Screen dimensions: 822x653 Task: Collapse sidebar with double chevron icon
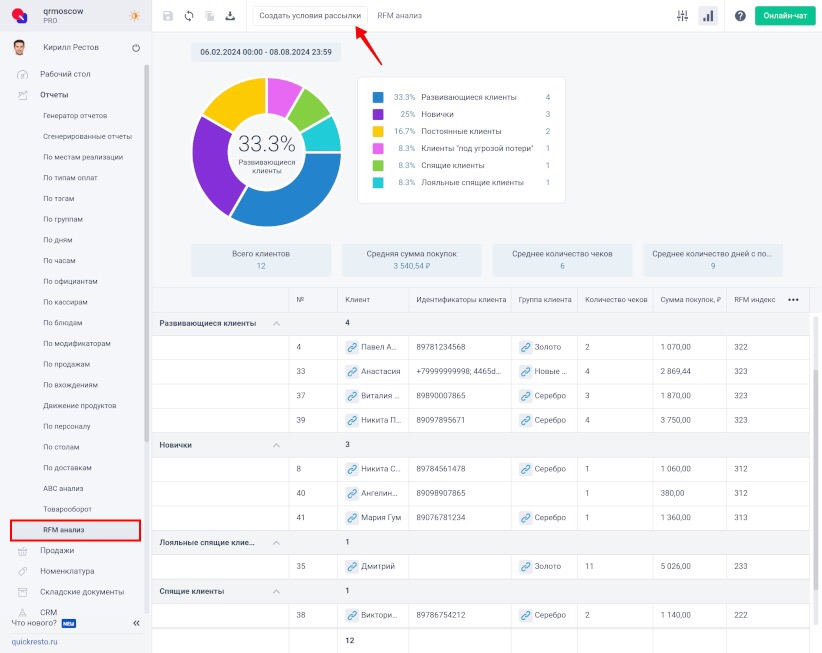(x=136, y=623)
